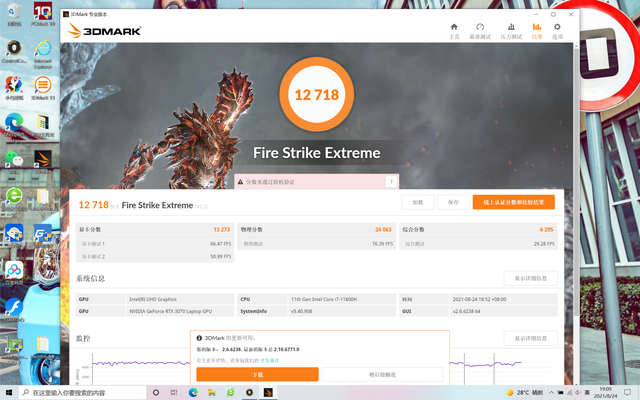Click the Load result button

[x=418, y=202]
